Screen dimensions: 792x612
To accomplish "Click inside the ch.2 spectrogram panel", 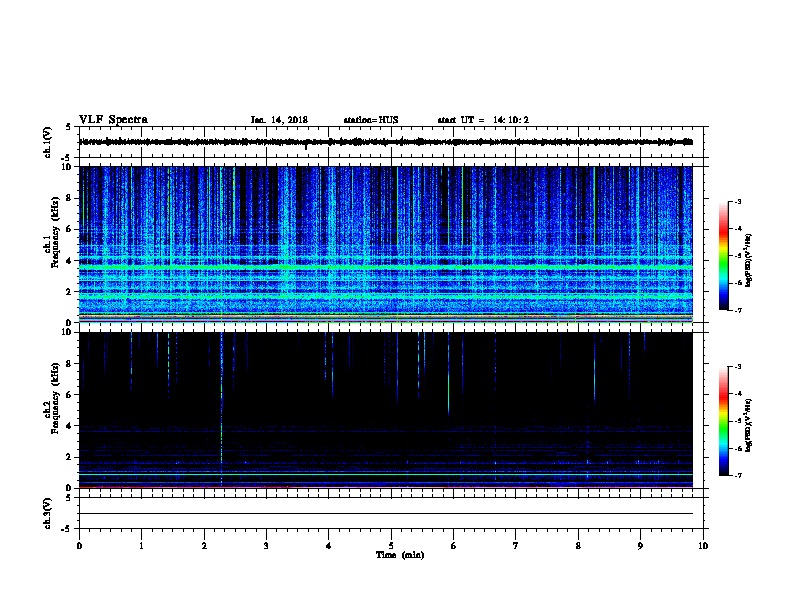I will coord(385,410).
